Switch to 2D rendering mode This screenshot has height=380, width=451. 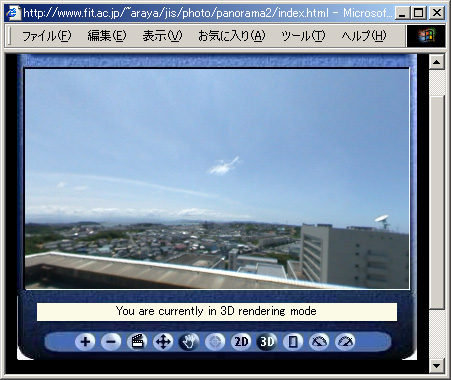241,342
